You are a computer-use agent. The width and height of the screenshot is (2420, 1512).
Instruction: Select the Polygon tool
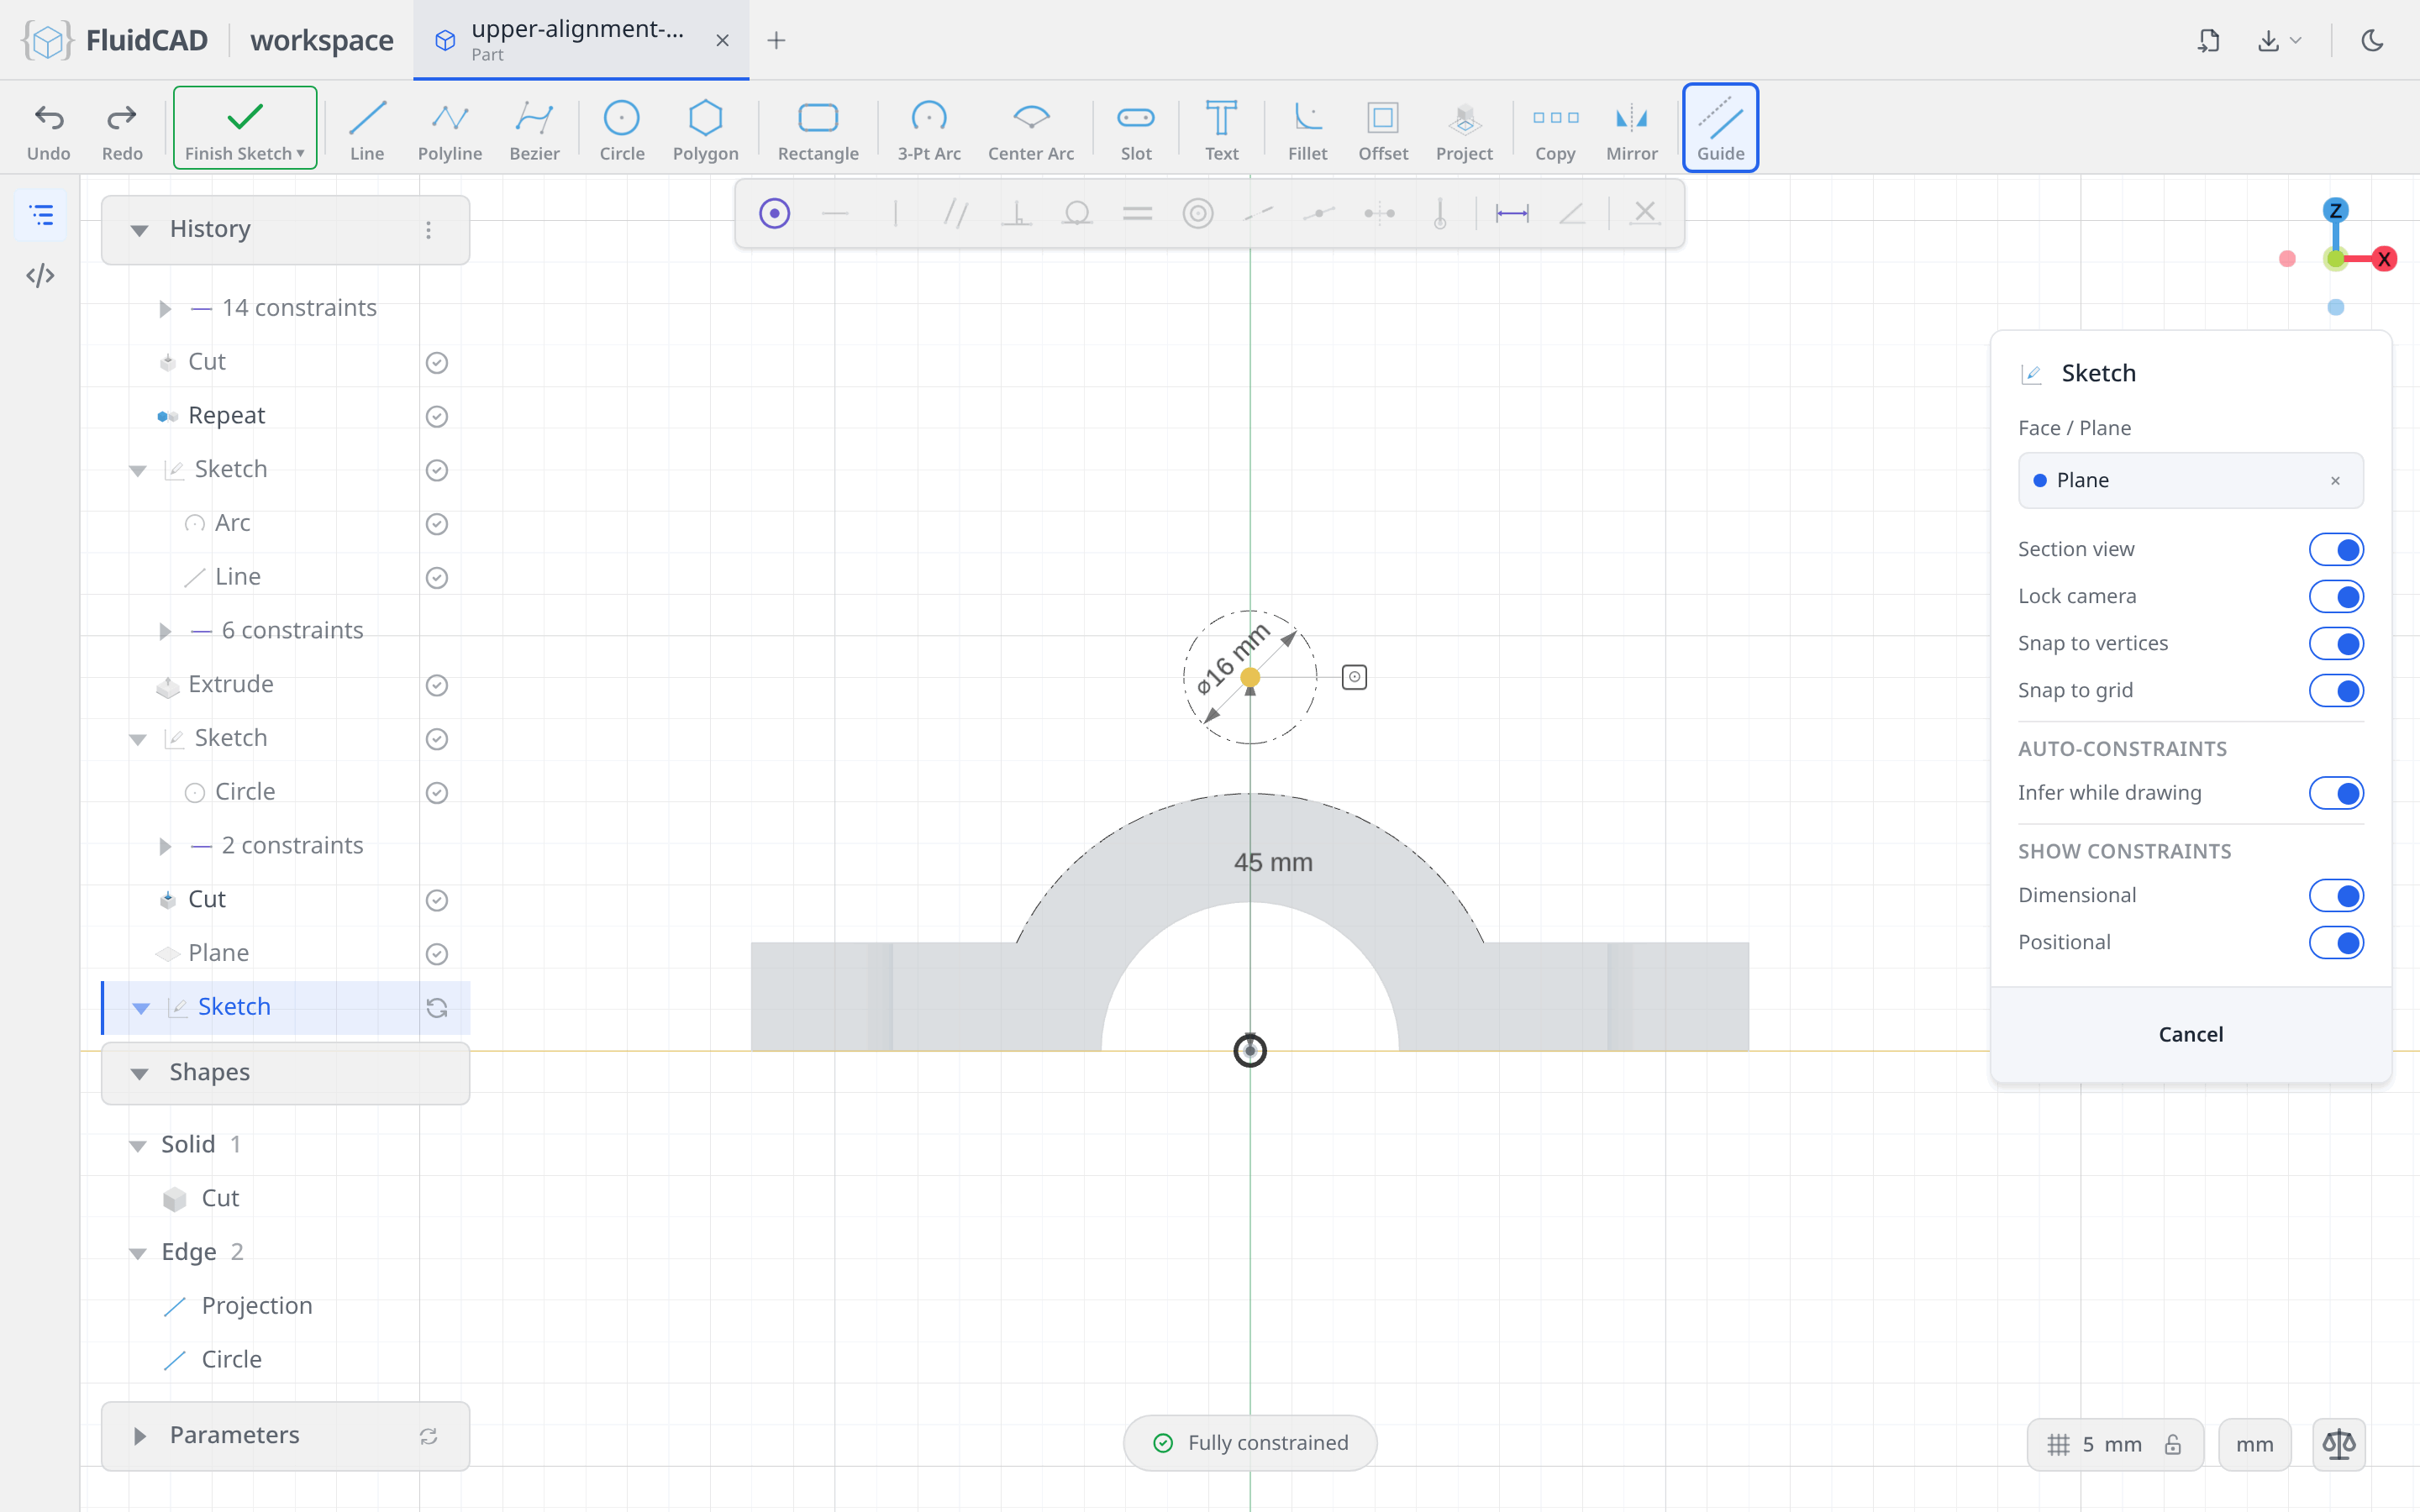click(x=705, y=129)
